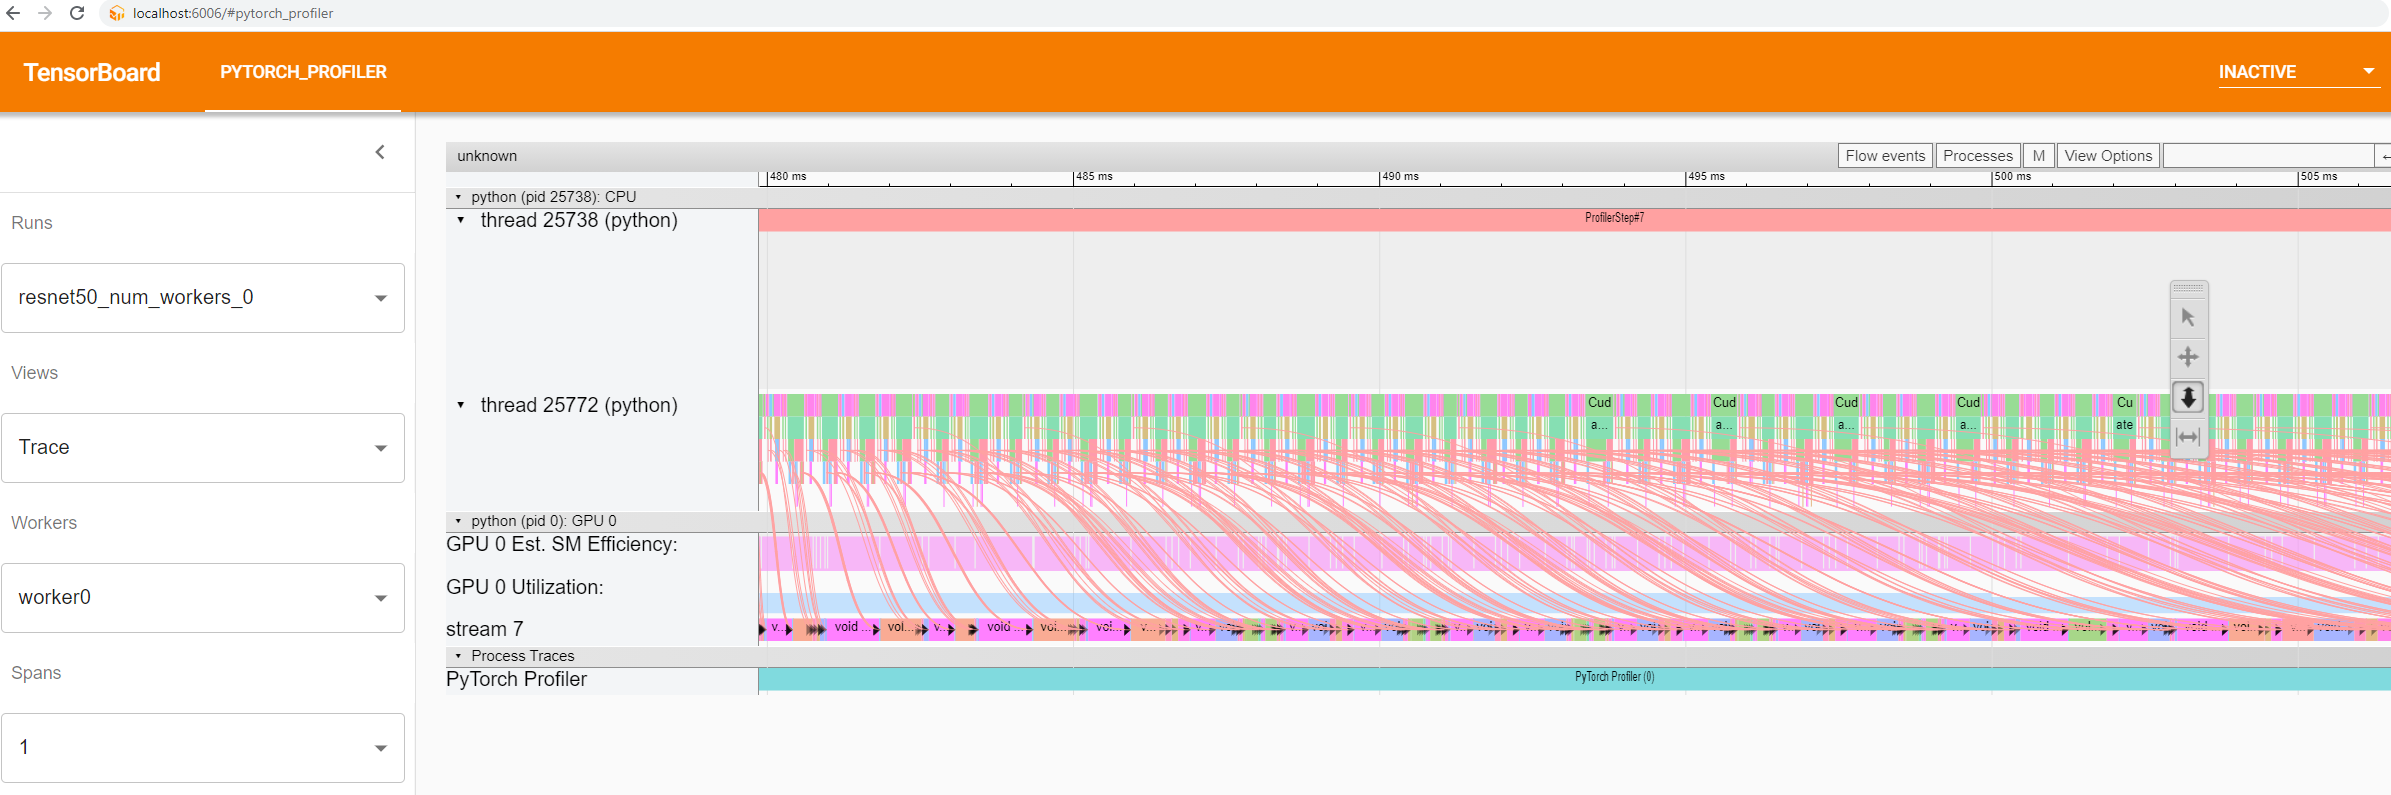Switch to the PYTORCH_PROFILER tab

coord(303,72)
